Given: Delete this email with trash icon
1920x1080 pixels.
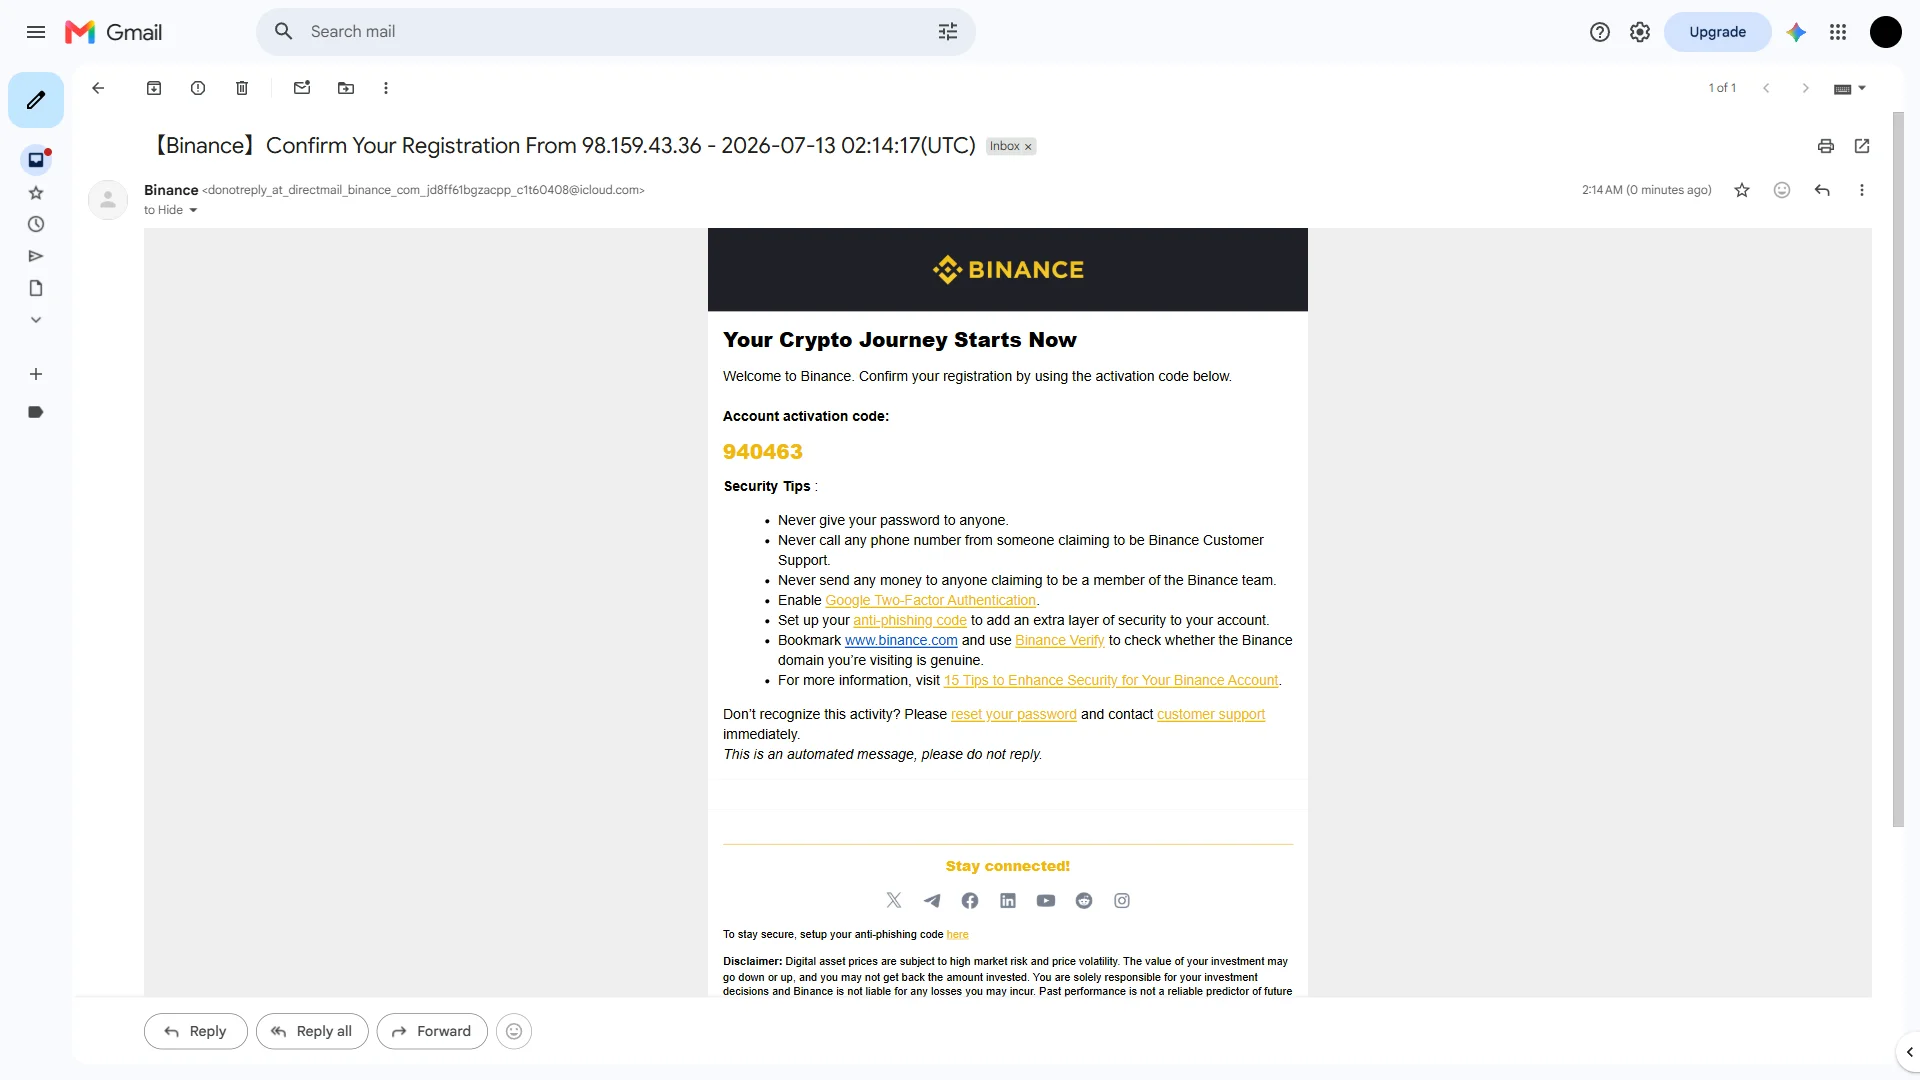Looking at the screenshot, I should coord(242,88).
